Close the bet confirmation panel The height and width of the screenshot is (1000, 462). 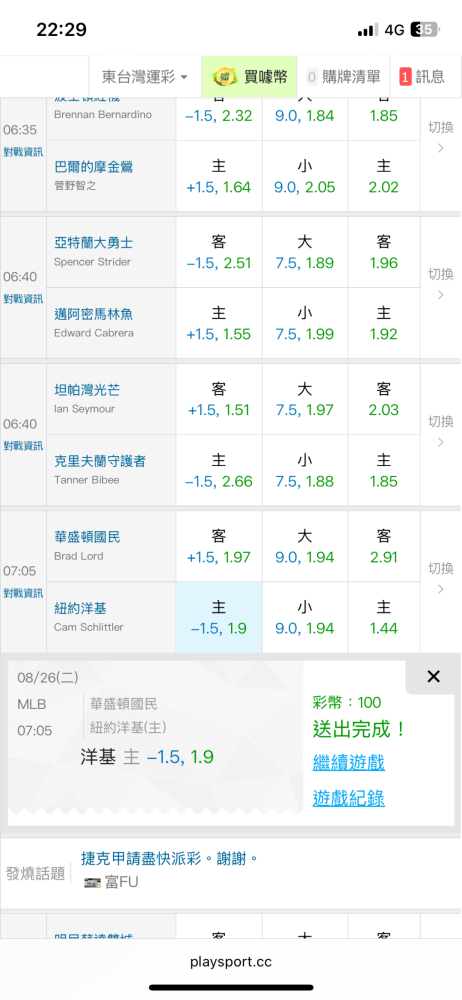433,677
